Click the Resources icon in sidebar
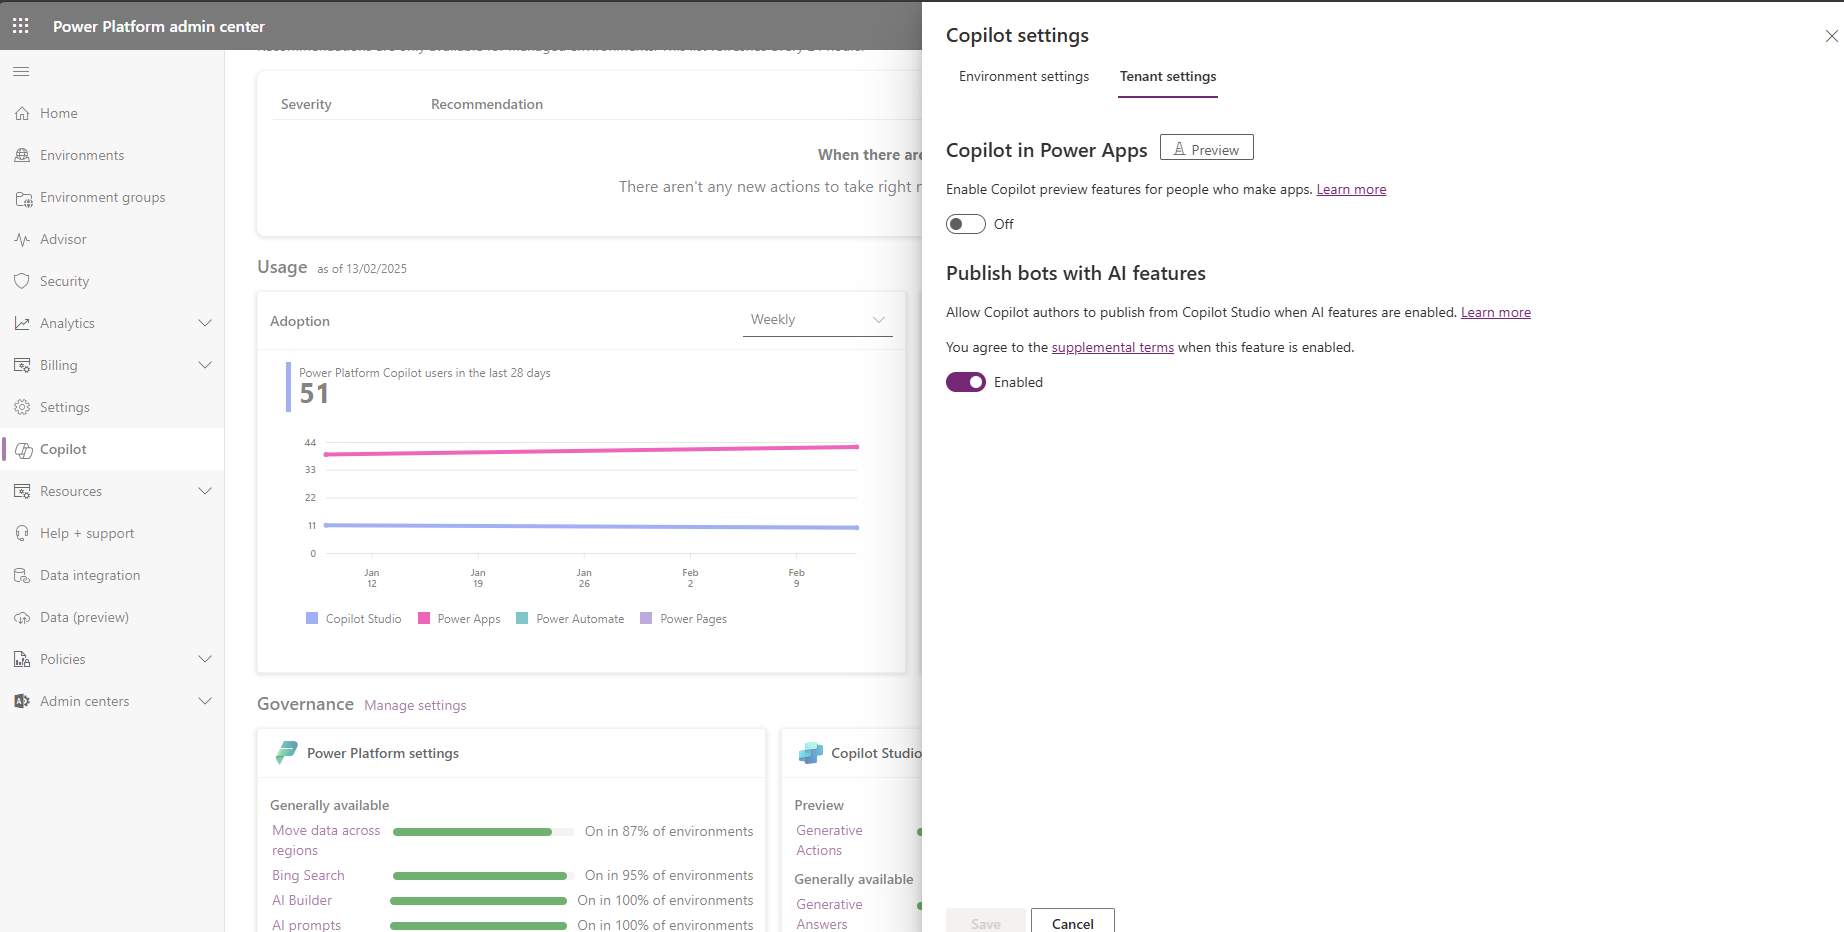Image resolution: width=1844 pixels, height=932 pixels. (x=22, y=491)
